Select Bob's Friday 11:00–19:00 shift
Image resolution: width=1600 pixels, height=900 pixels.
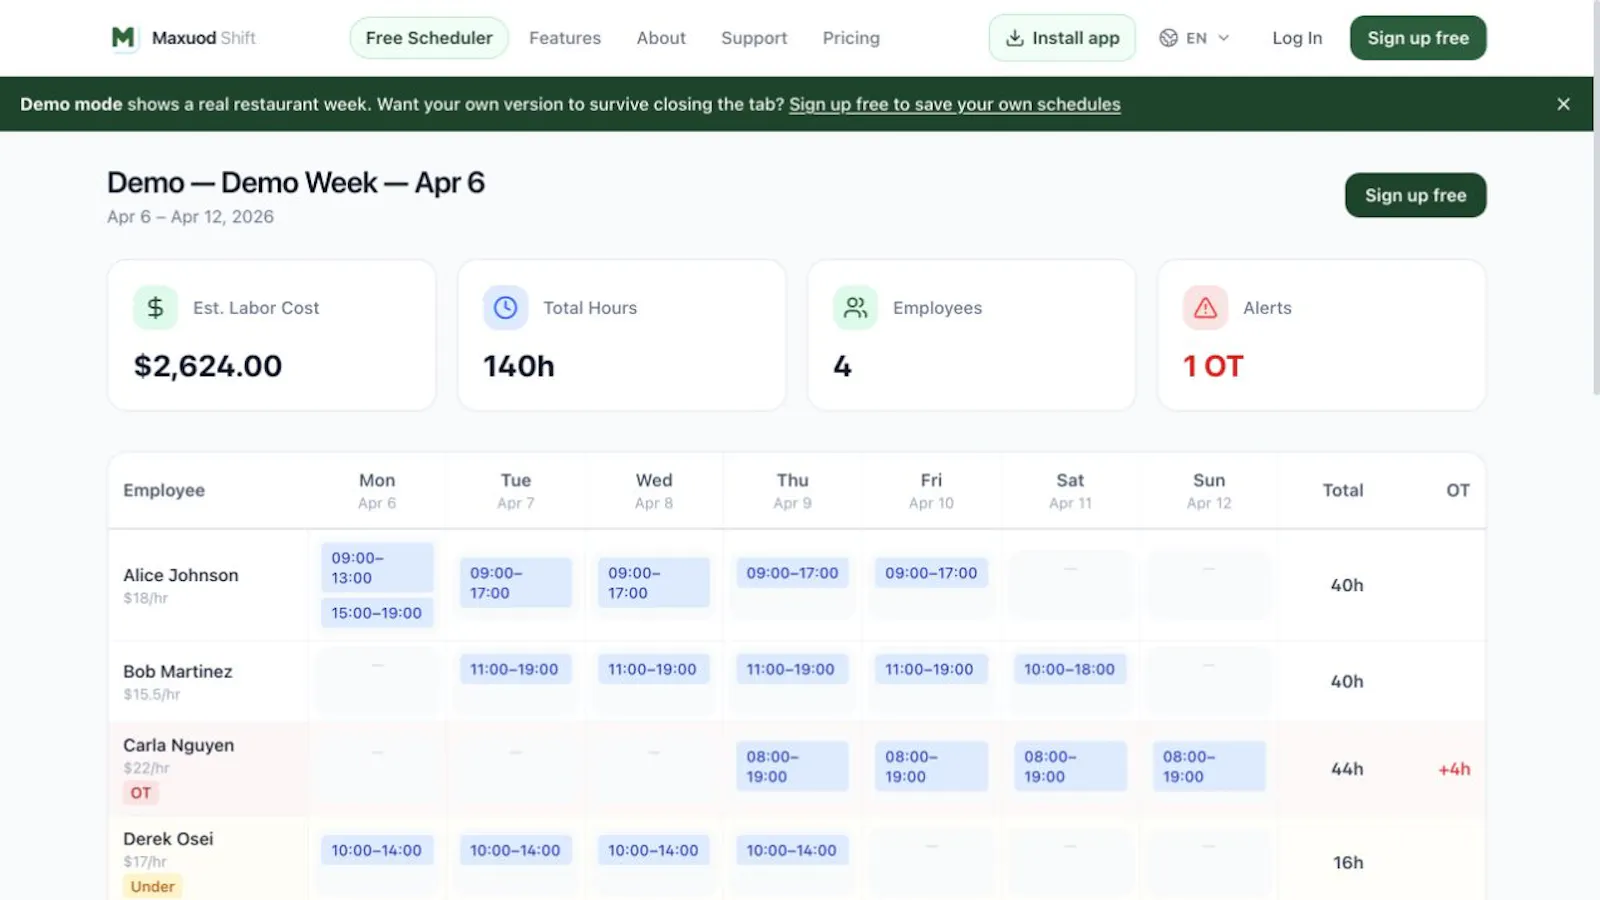click(931, 669)
